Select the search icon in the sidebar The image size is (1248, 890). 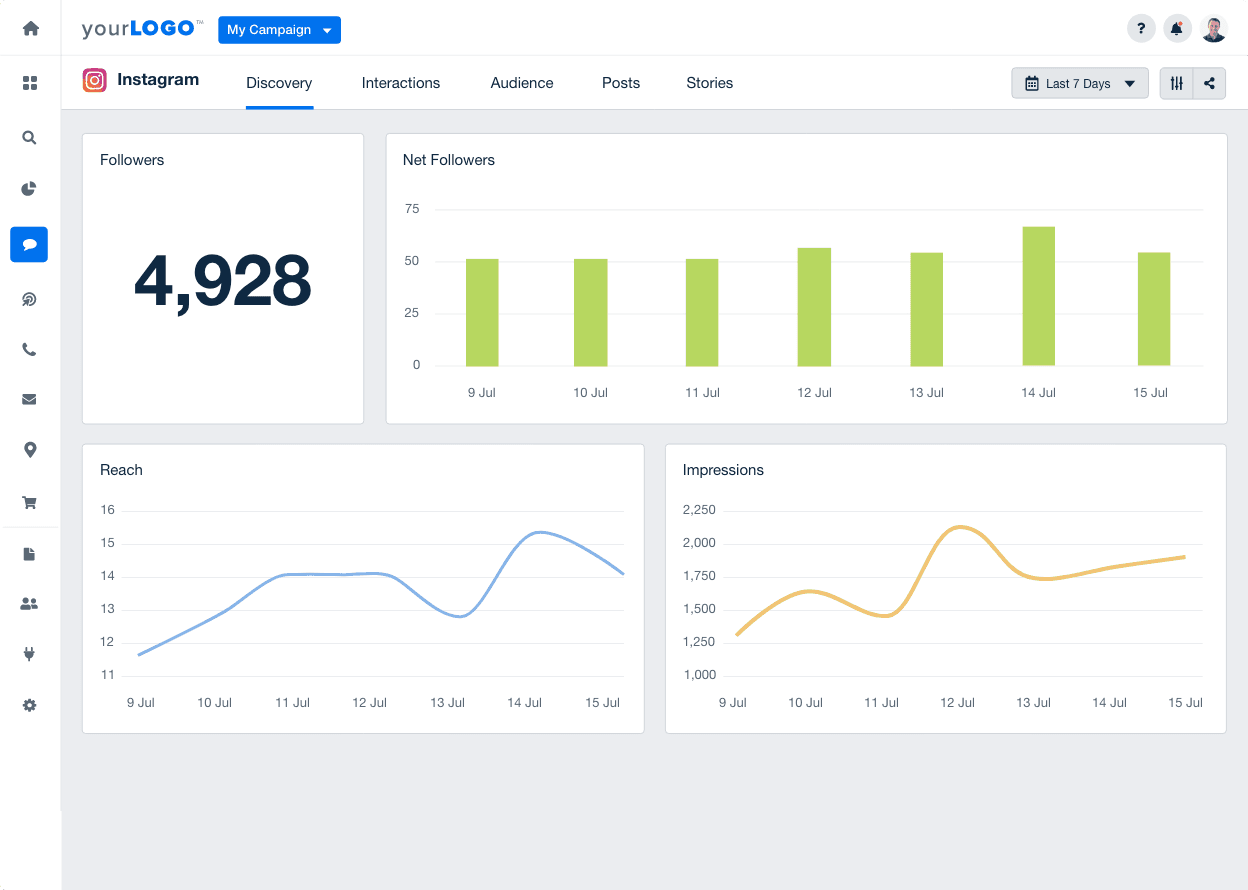click(x=29, y=138)
